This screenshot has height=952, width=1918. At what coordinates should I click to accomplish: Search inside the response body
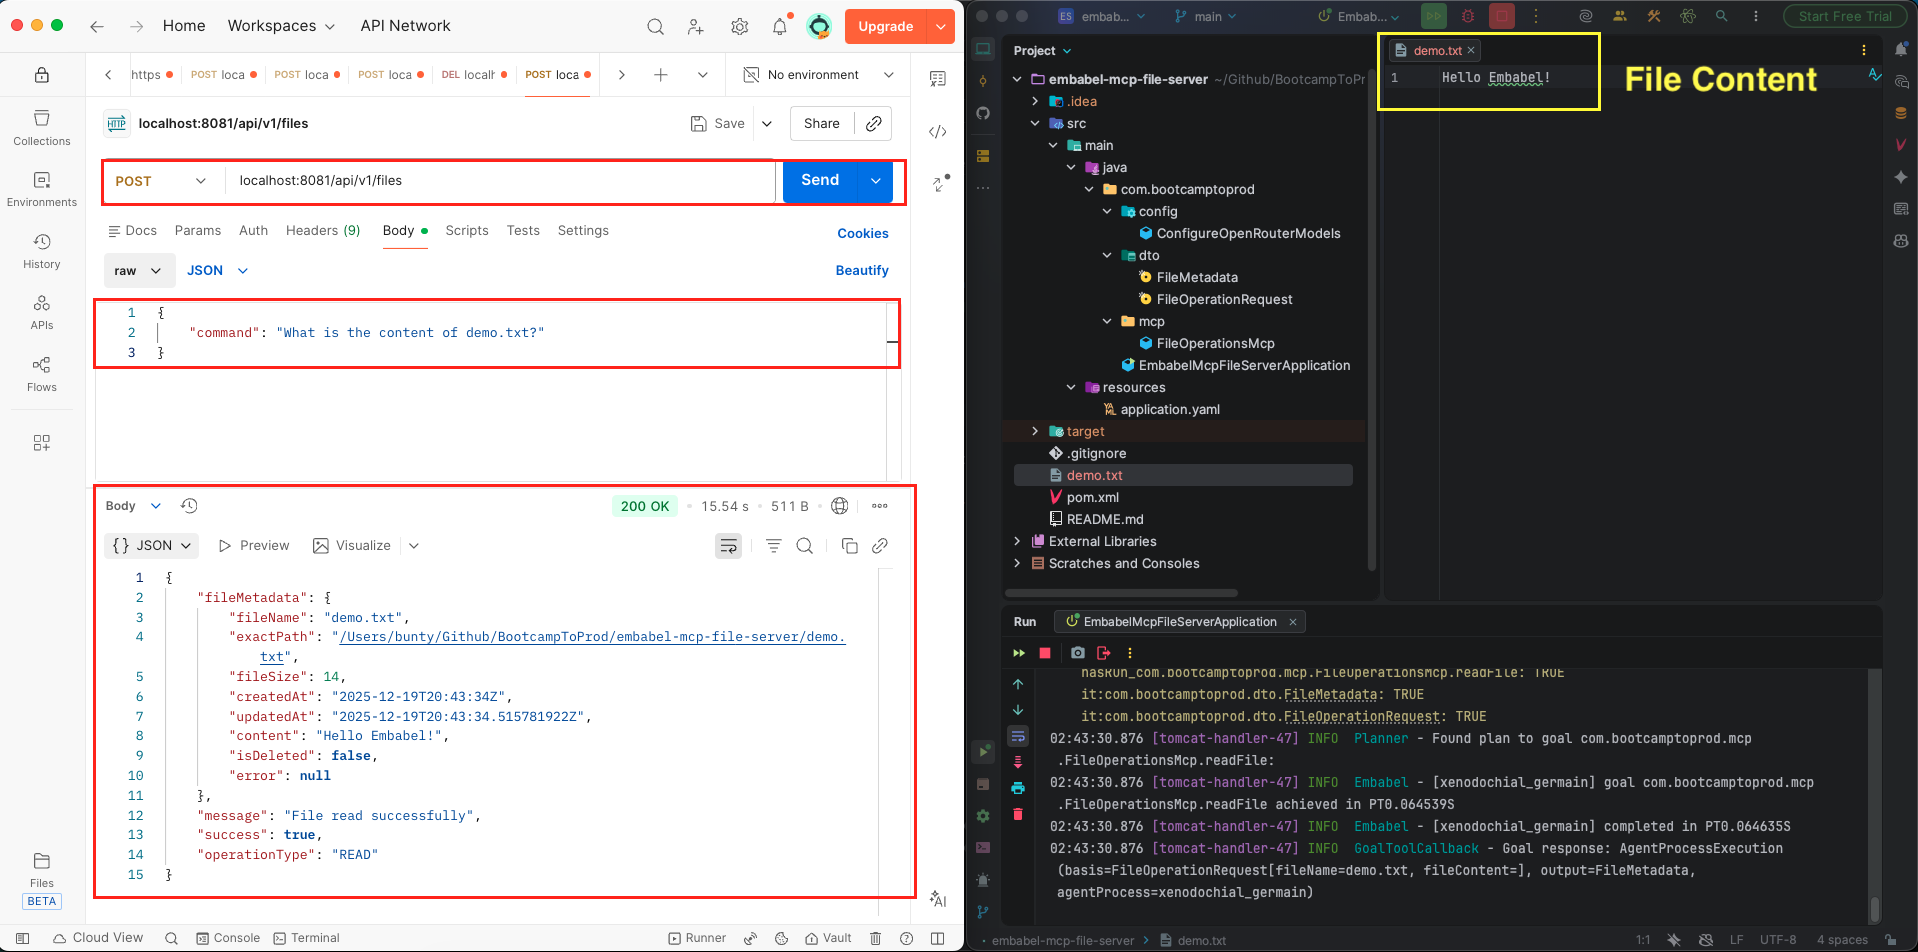[804, 546]
